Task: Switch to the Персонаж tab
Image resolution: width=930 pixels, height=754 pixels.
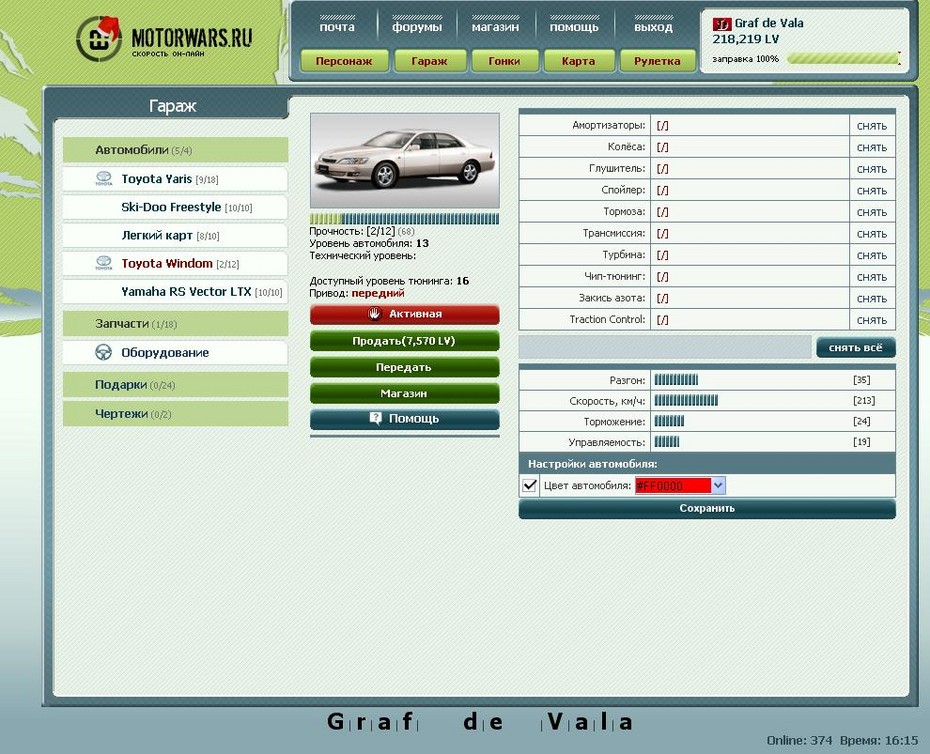Action: pyautogui.click(x=344, y=61)
